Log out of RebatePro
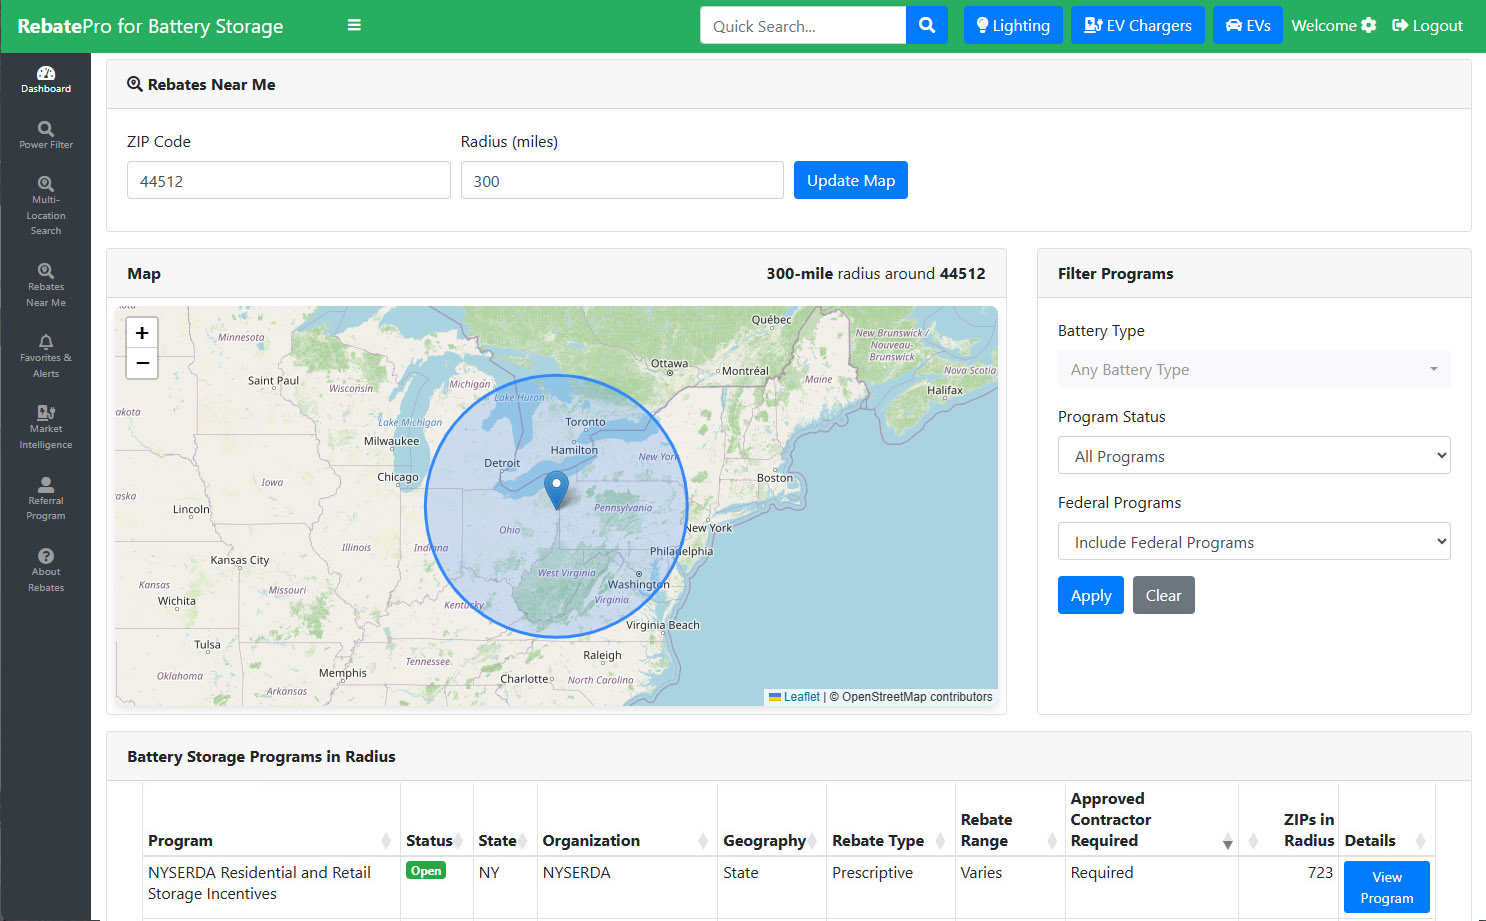 coord(1427,25)
